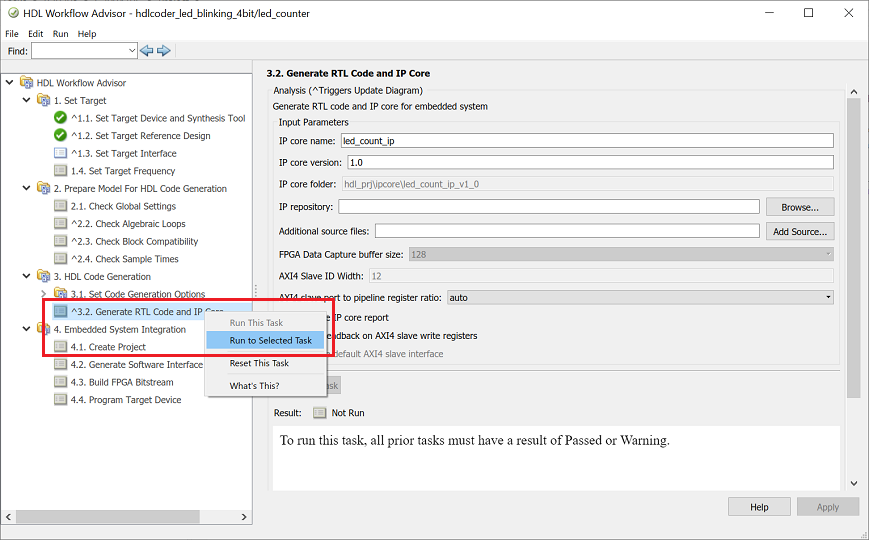This screenshot has width=869, height=540.
Task: Click the Find previous blue arrow icon
Action: pyautogui.click(x=146, y=51)
